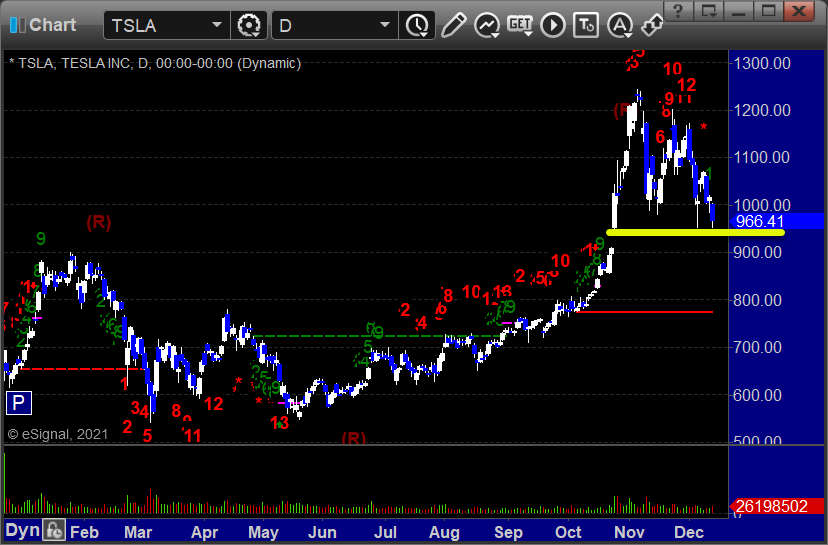Open the alerts 'A' circle icon
The image size is (828, 545).
click(x=620, y=25)
